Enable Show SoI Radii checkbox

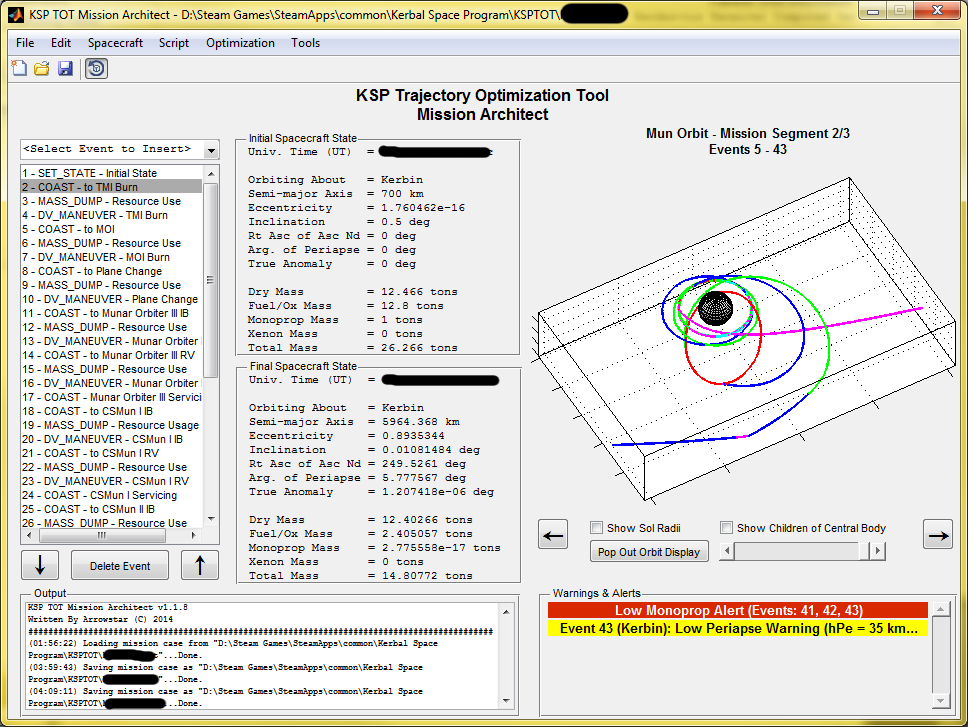point(596,528)
